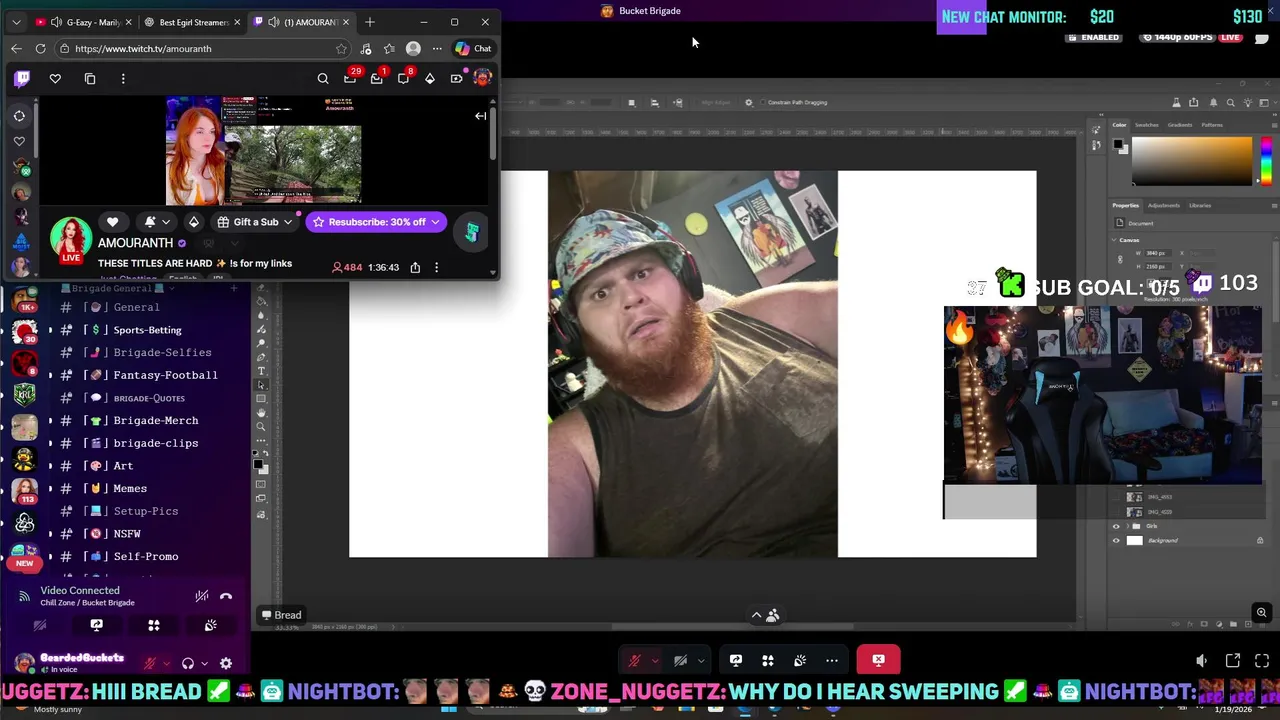Select Photoshop Hand tool

click(x=261, y=412)
